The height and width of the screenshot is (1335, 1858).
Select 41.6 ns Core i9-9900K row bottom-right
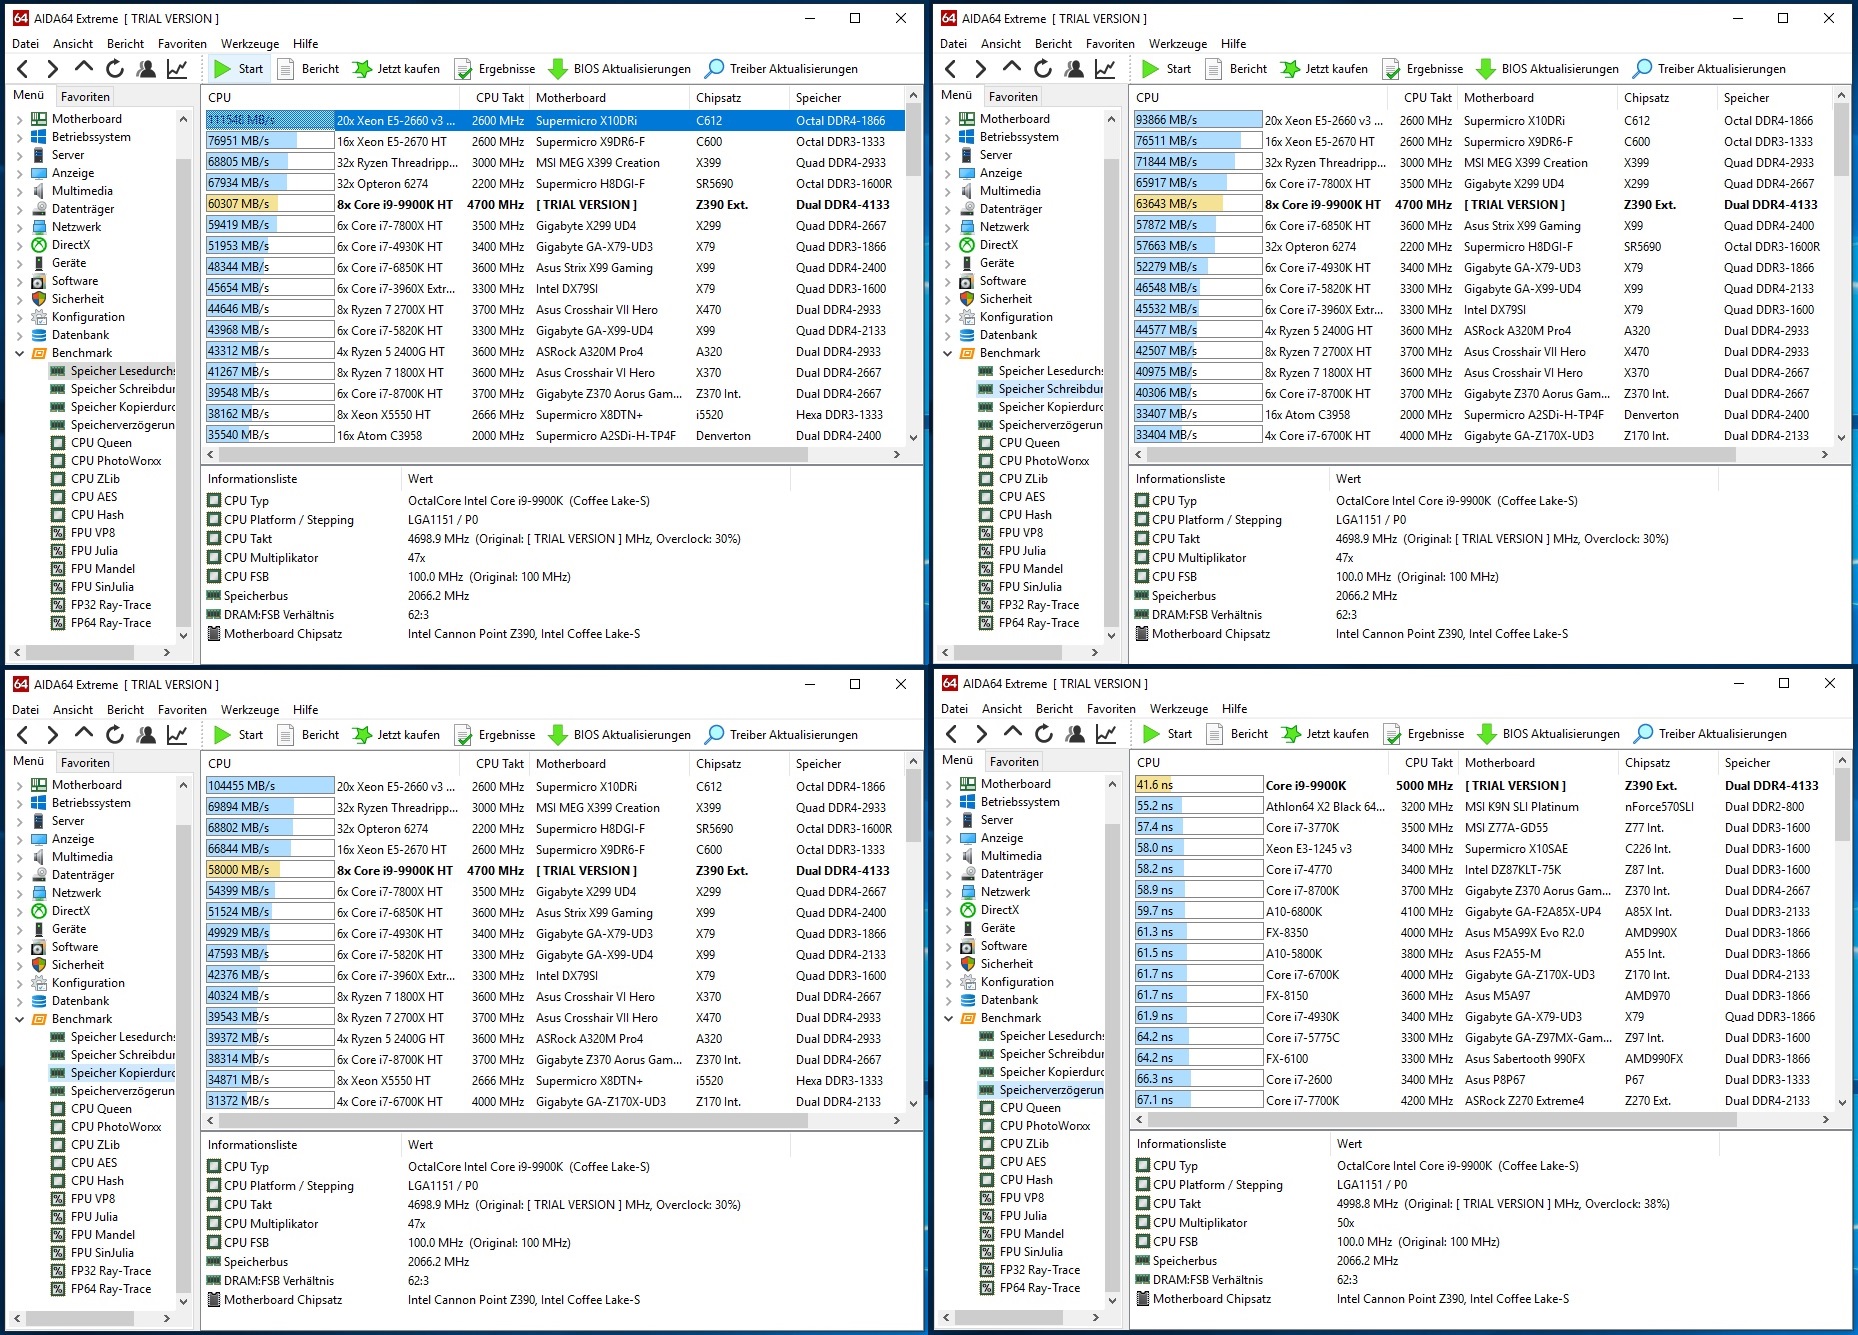pos(1483,786)
